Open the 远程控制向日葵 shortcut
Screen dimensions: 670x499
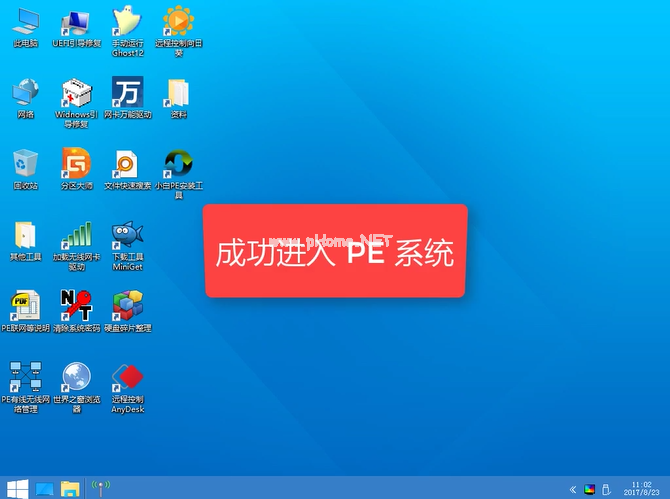(x=179, y=32)
